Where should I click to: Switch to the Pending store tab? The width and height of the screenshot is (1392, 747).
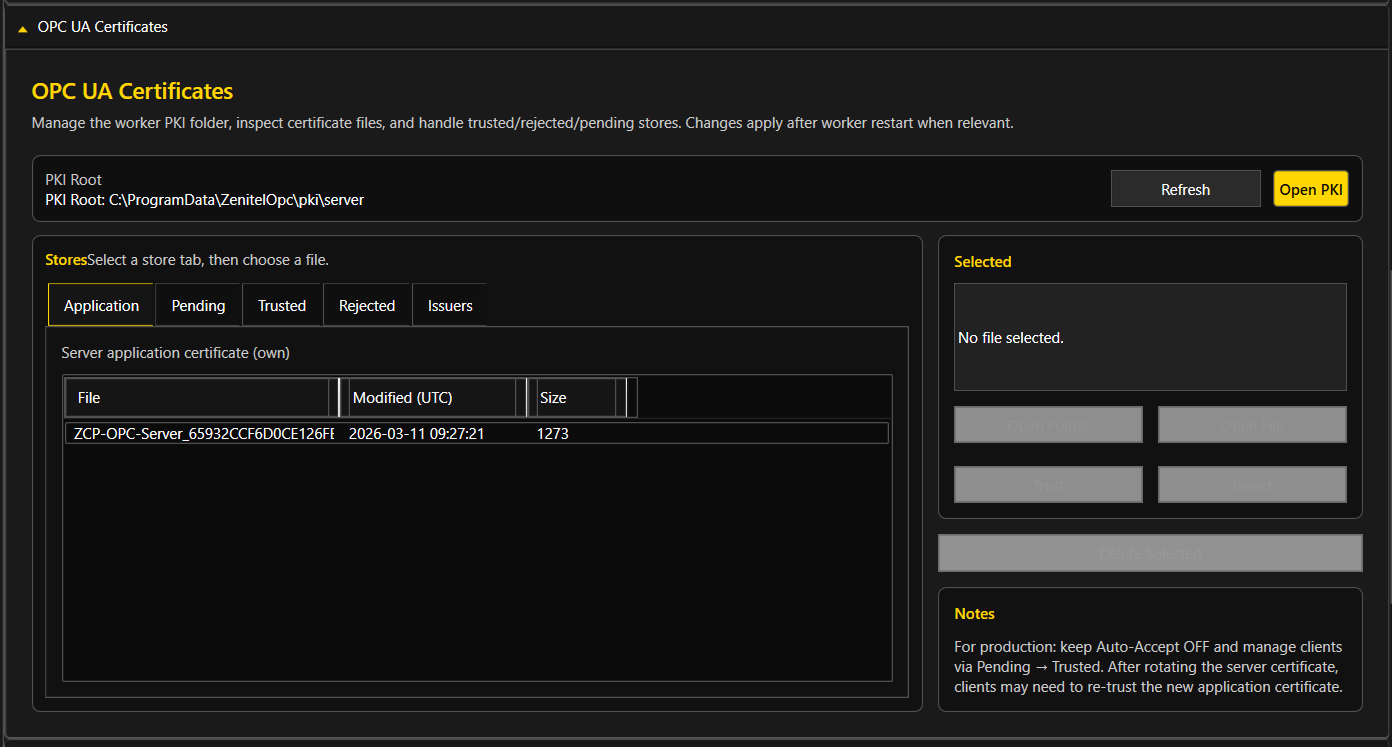tap(198, 306)
